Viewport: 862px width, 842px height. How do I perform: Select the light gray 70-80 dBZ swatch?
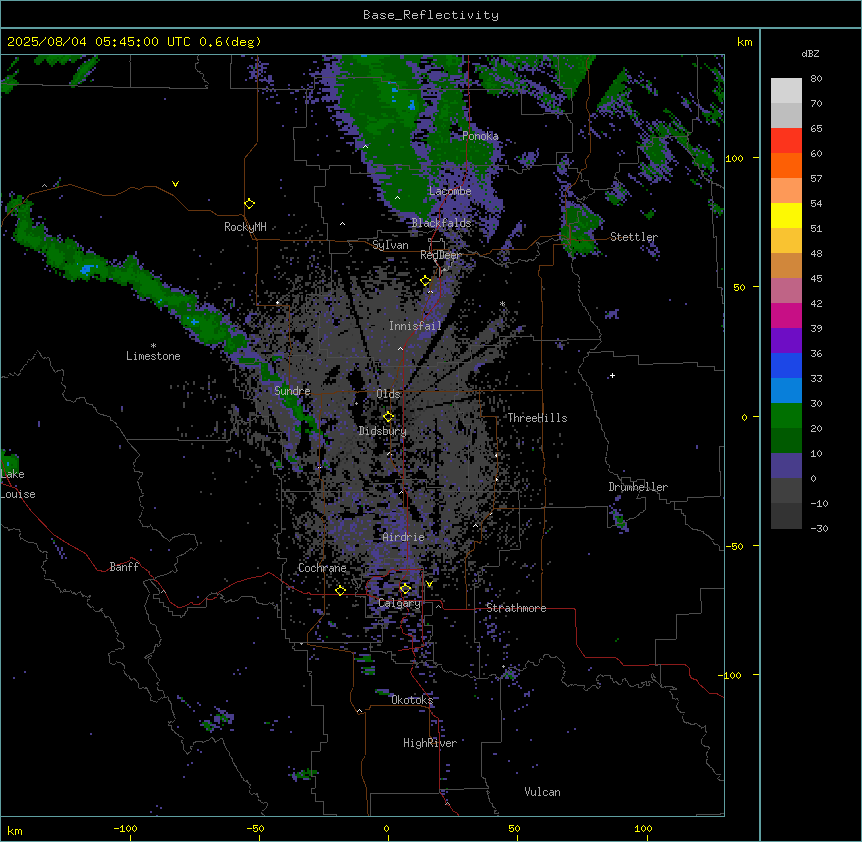point(786,91)
